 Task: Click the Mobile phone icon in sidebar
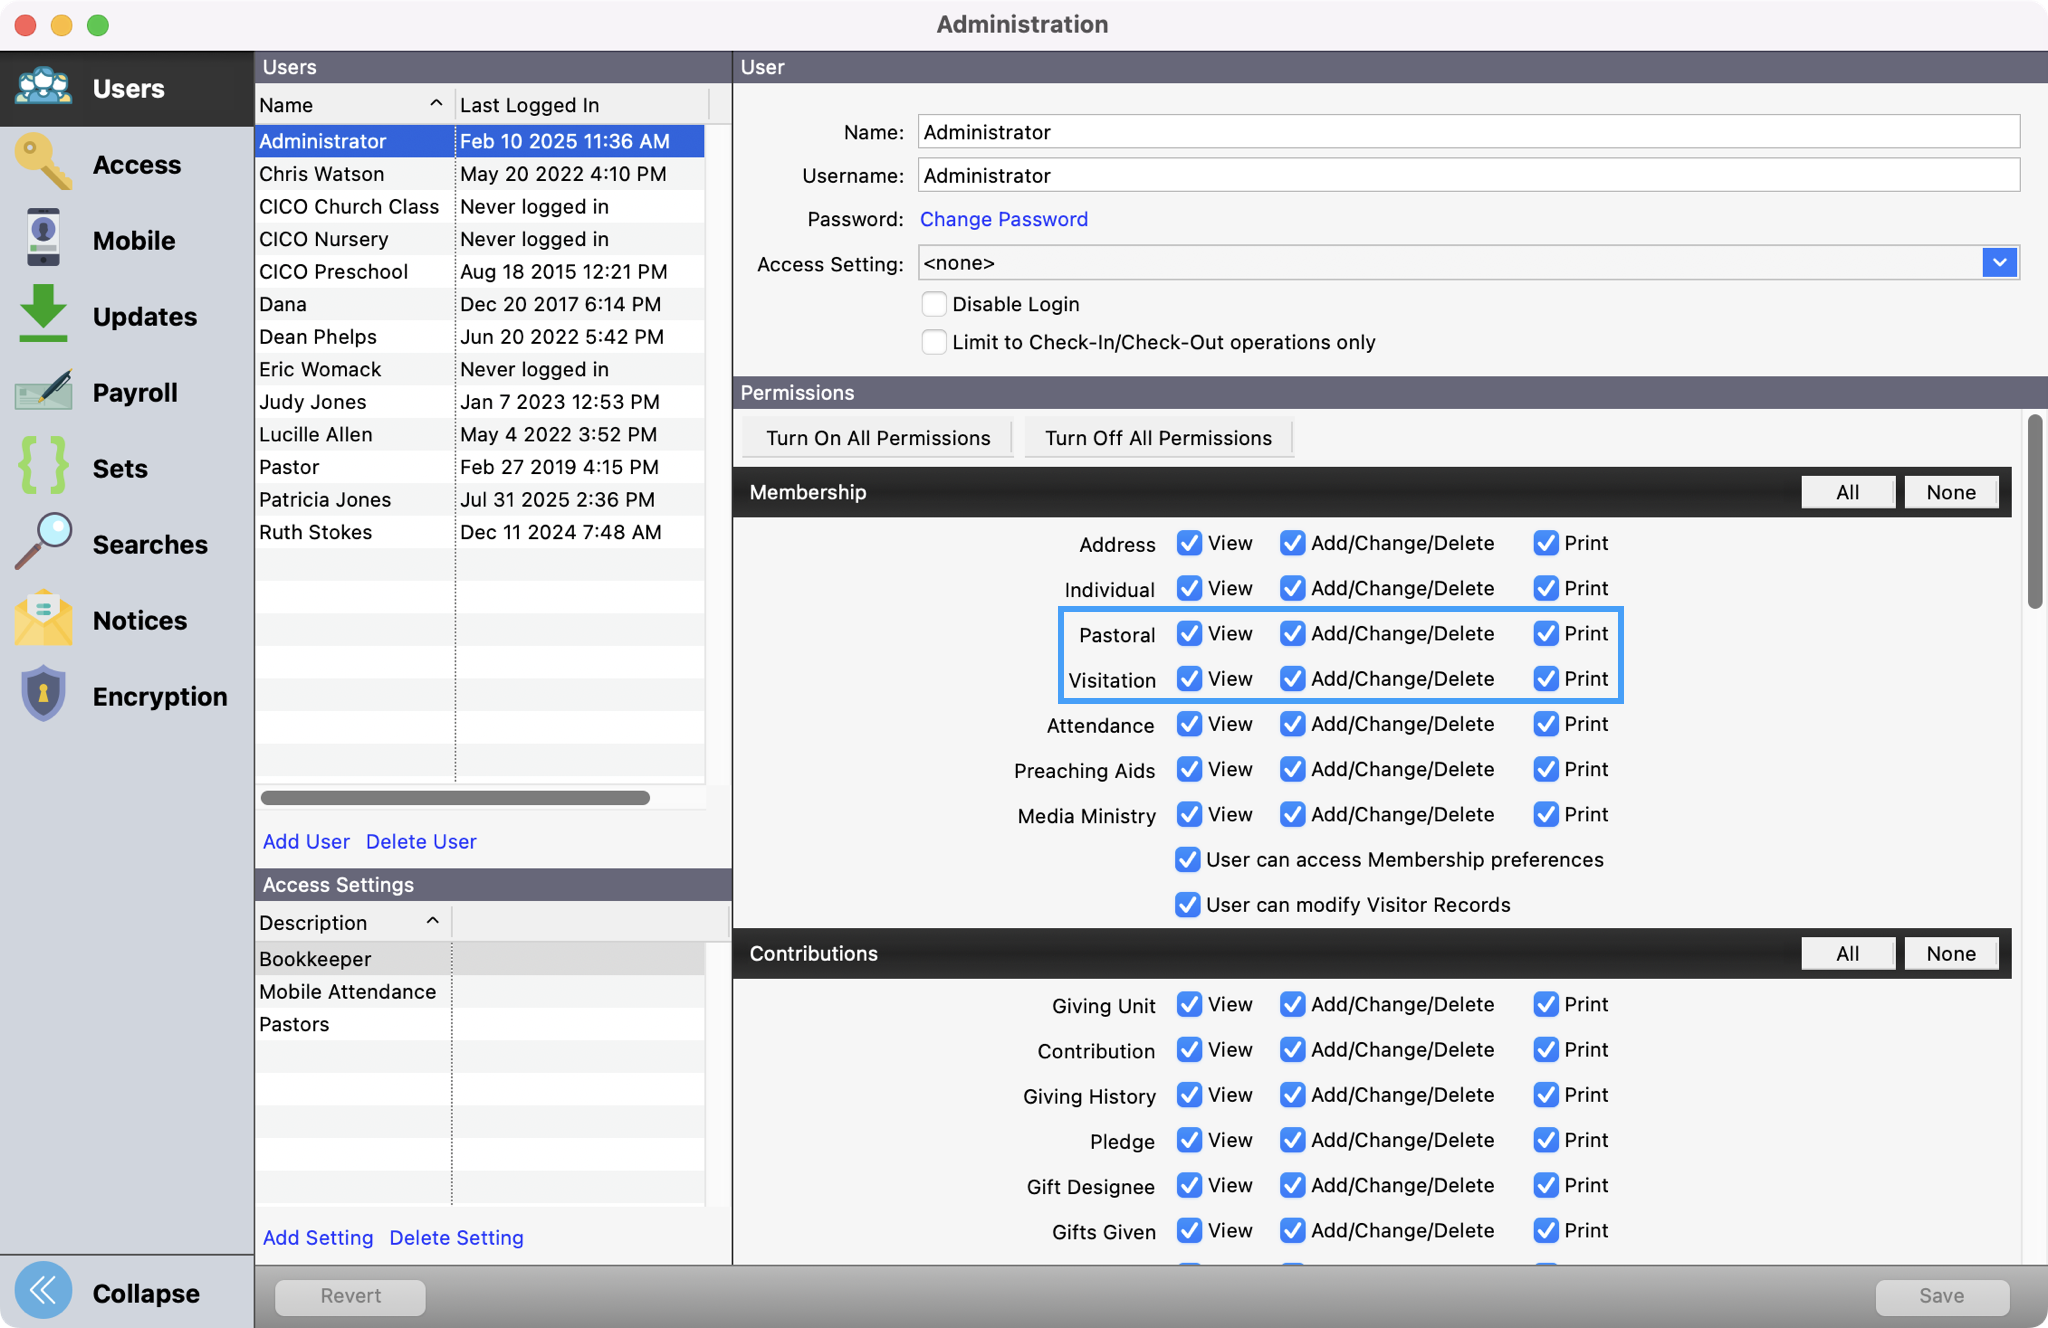click(x=41, y=238)
